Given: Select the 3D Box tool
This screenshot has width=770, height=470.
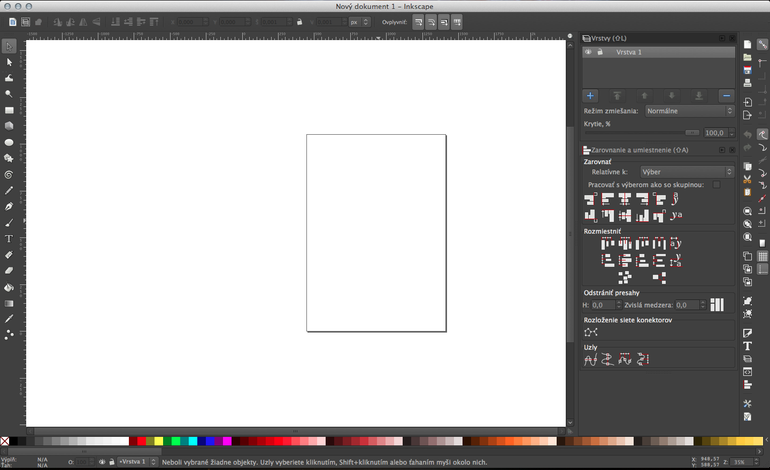Looking at the screenshot, I should (9, 126).
